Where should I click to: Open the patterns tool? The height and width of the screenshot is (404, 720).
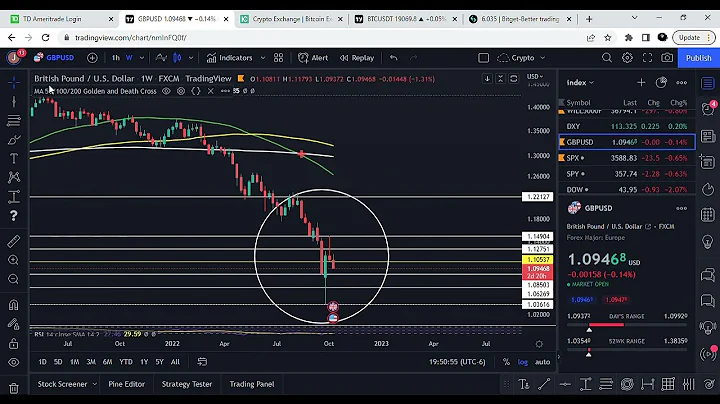(14, 177)
